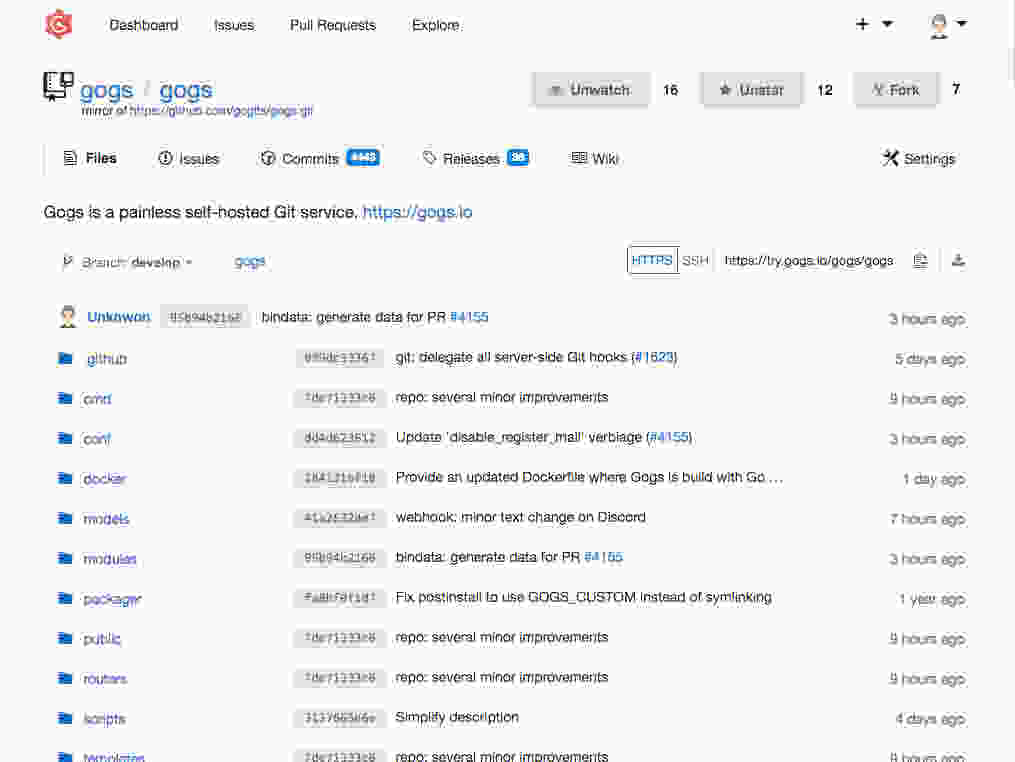Open #4155 link in conf row
This screenshot has height=762, width=1015.
[x=669, y=438]
